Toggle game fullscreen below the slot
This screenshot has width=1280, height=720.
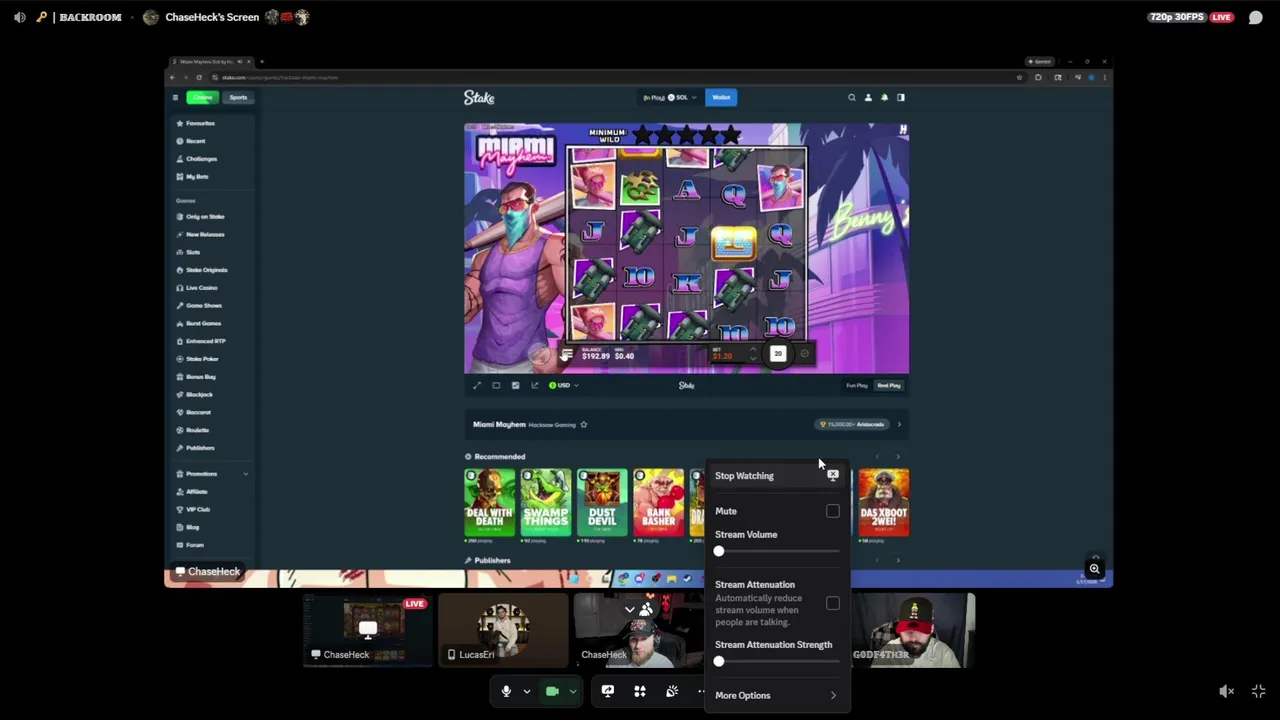(x=477, y=385)
